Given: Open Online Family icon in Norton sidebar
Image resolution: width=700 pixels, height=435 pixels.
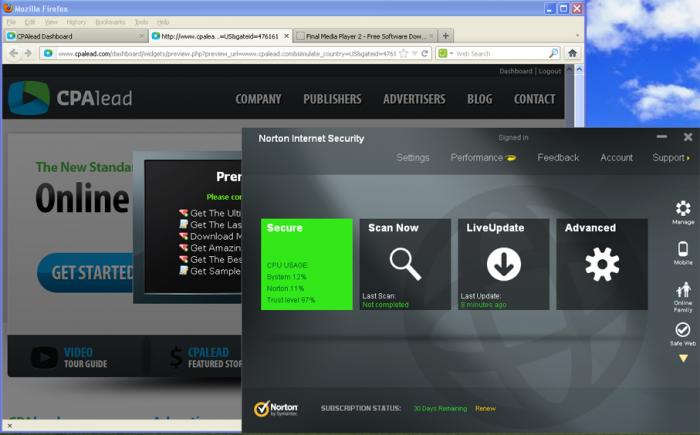Looking at the screenshot, I should (683, 297).
